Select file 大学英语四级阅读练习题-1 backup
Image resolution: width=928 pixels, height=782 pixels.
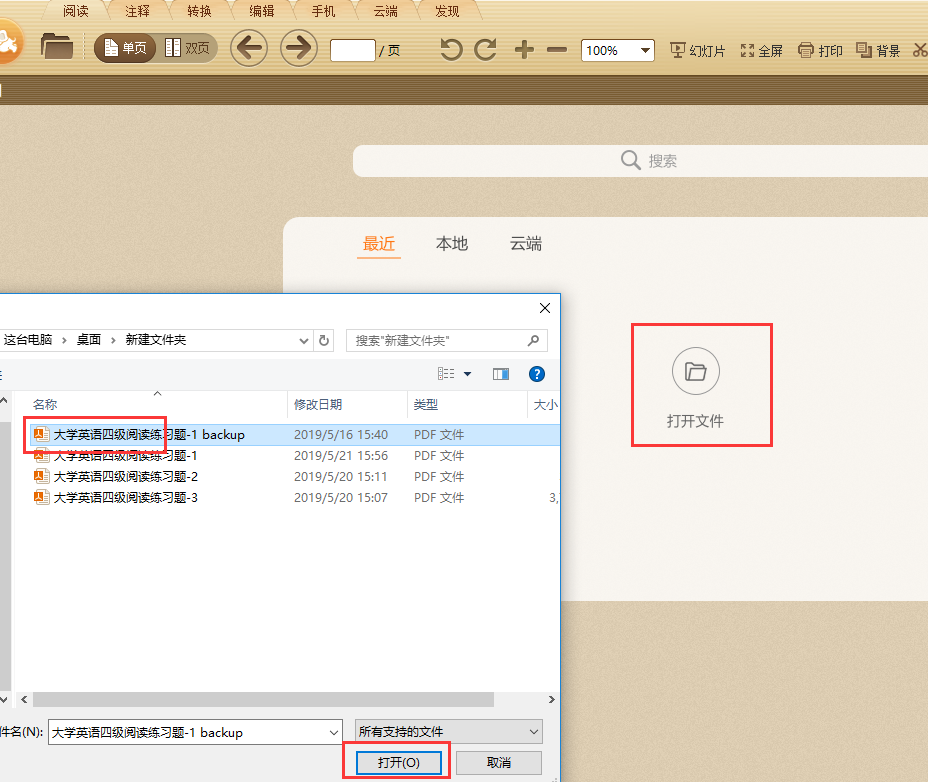pos(294,435)
